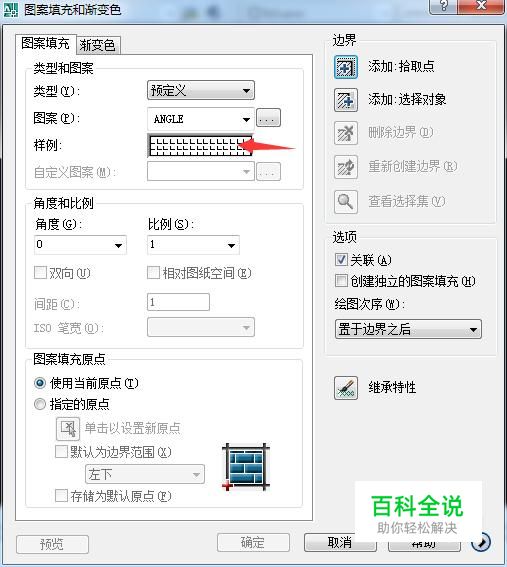Click the round expand-dialog arrow icon

[481, 542]
